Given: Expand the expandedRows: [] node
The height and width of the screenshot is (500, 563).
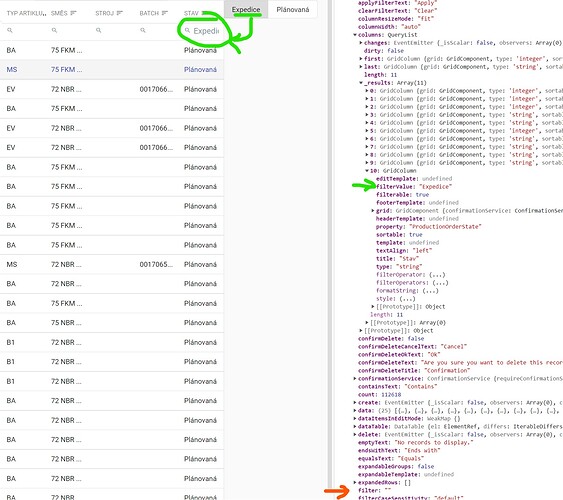Looking at the screenshot, I should coord(355,482).
